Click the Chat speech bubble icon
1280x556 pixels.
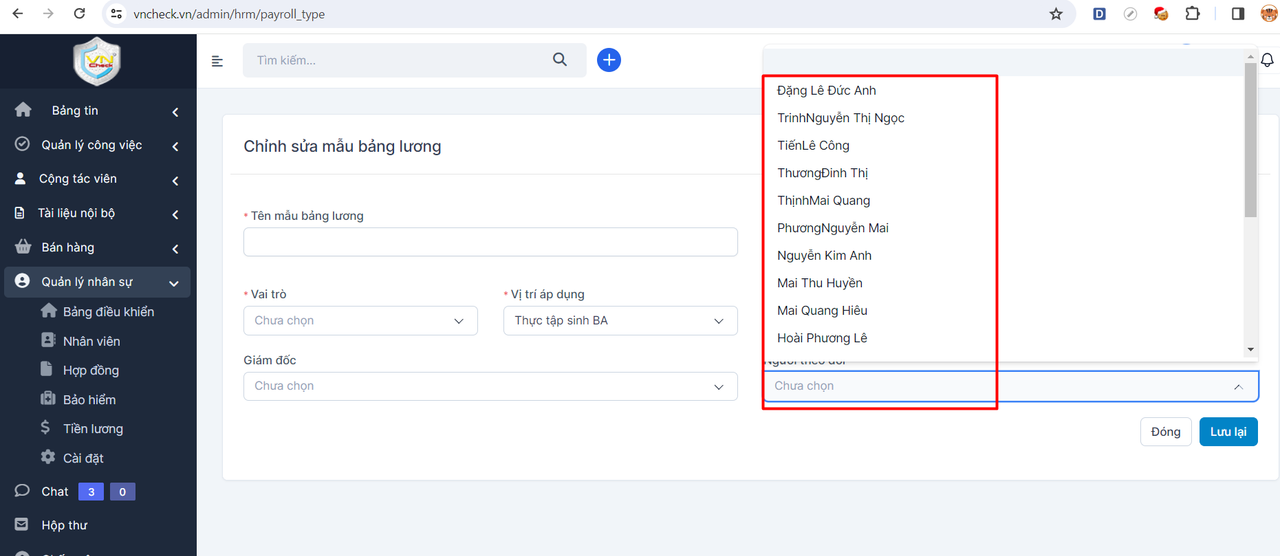point(22,491)
